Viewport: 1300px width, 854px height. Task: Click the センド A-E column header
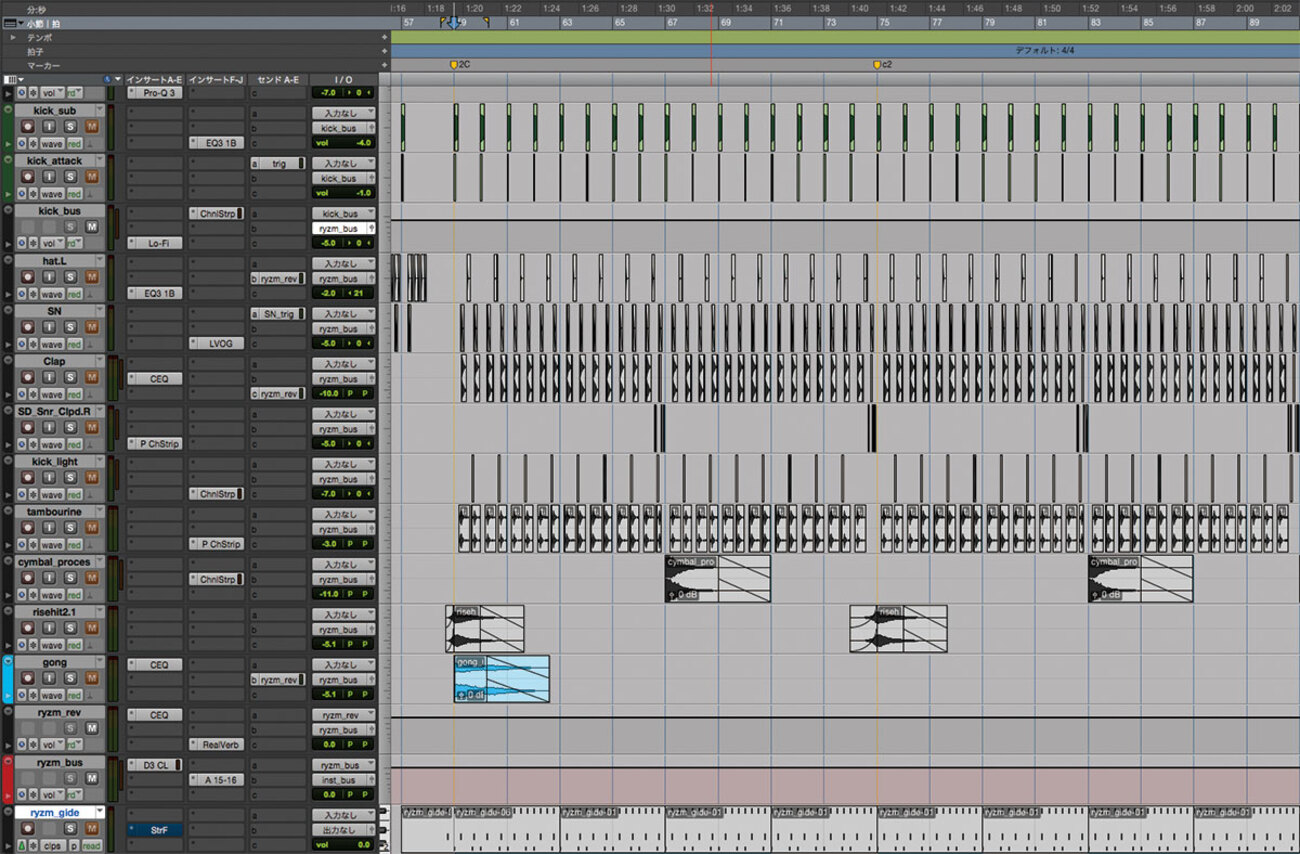pyautogui.click(x=279, y=78)
